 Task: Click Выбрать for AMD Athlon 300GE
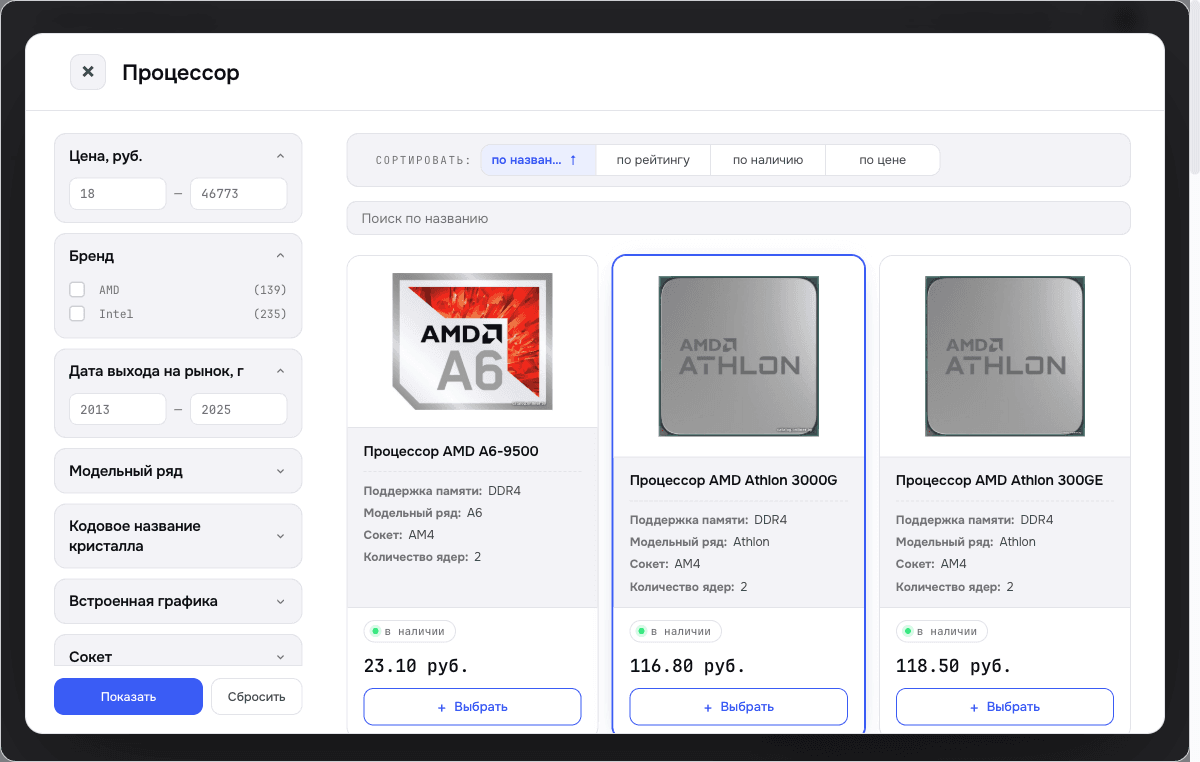1004,707
